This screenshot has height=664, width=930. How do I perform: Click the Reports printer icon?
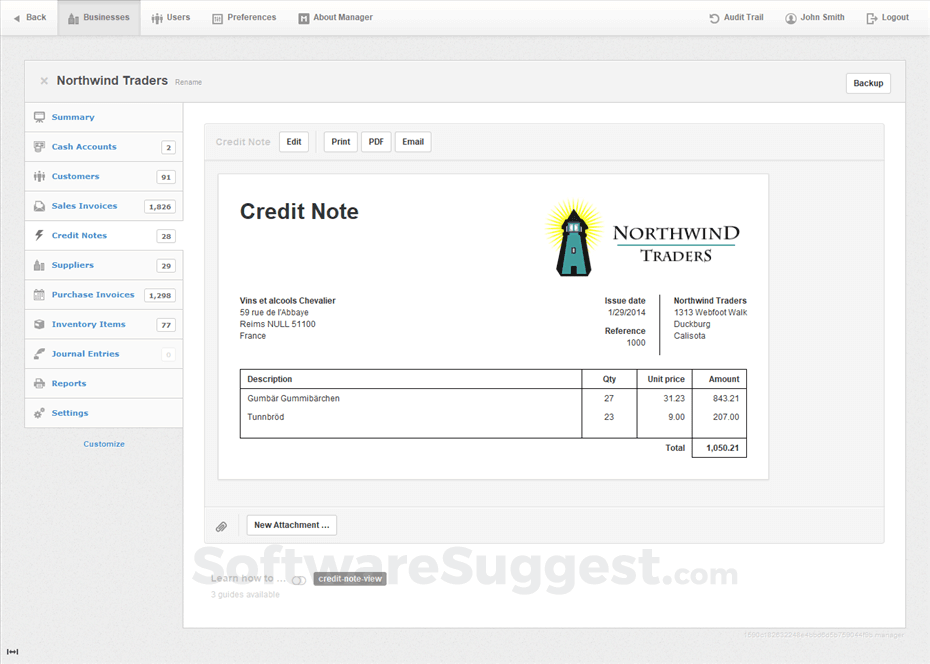[39, 383]
